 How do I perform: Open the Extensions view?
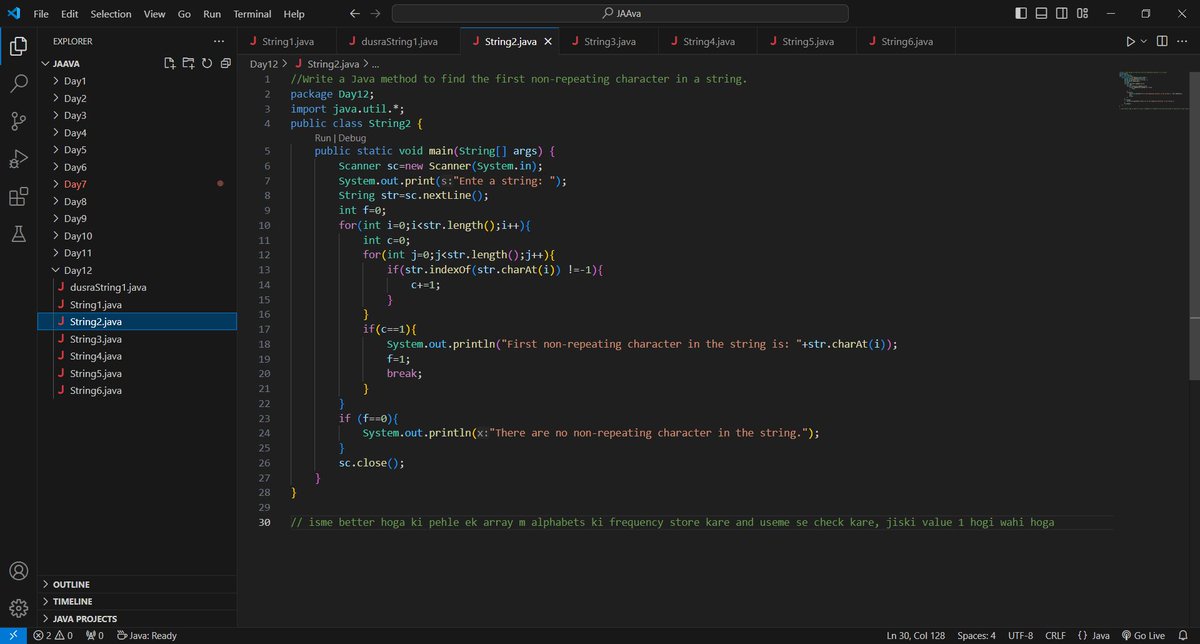coord(18,197)
